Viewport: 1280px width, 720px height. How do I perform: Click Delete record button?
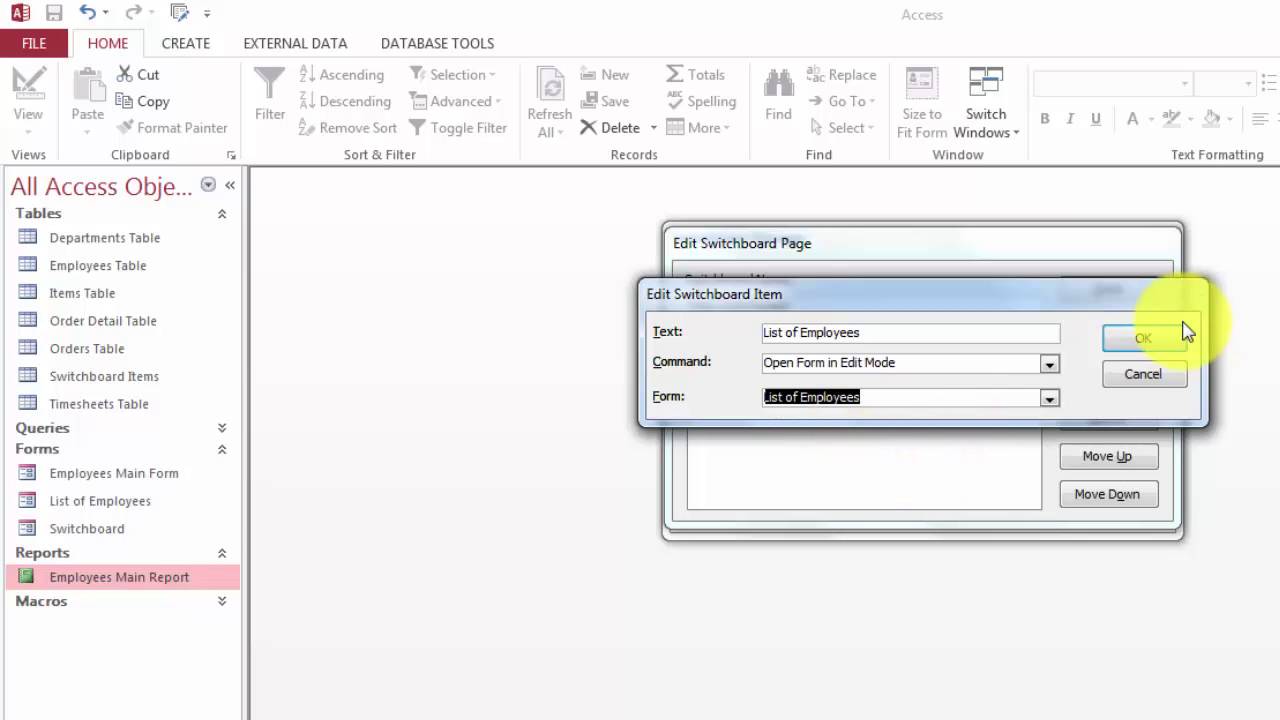click(x=610, y=128)
